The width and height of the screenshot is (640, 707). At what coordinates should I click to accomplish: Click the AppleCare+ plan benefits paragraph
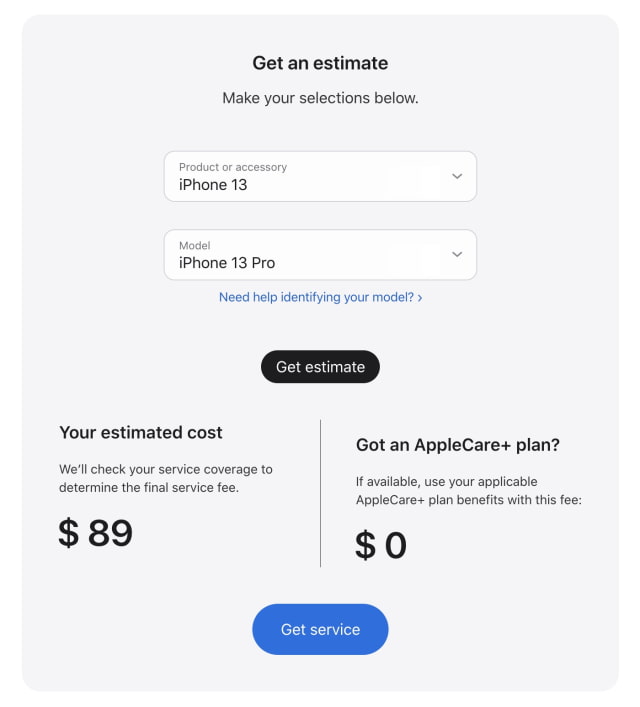point(469,490)
